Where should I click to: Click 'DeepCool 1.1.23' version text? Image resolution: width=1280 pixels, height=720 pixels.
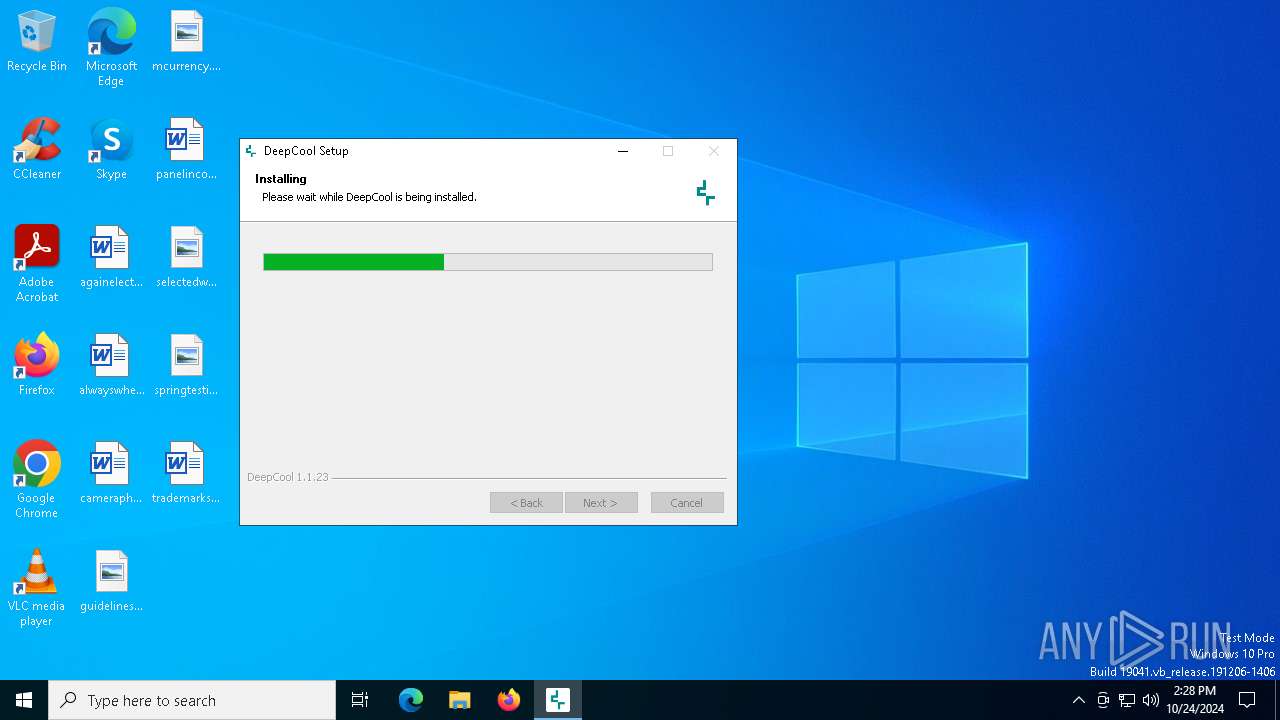[288, 477]
